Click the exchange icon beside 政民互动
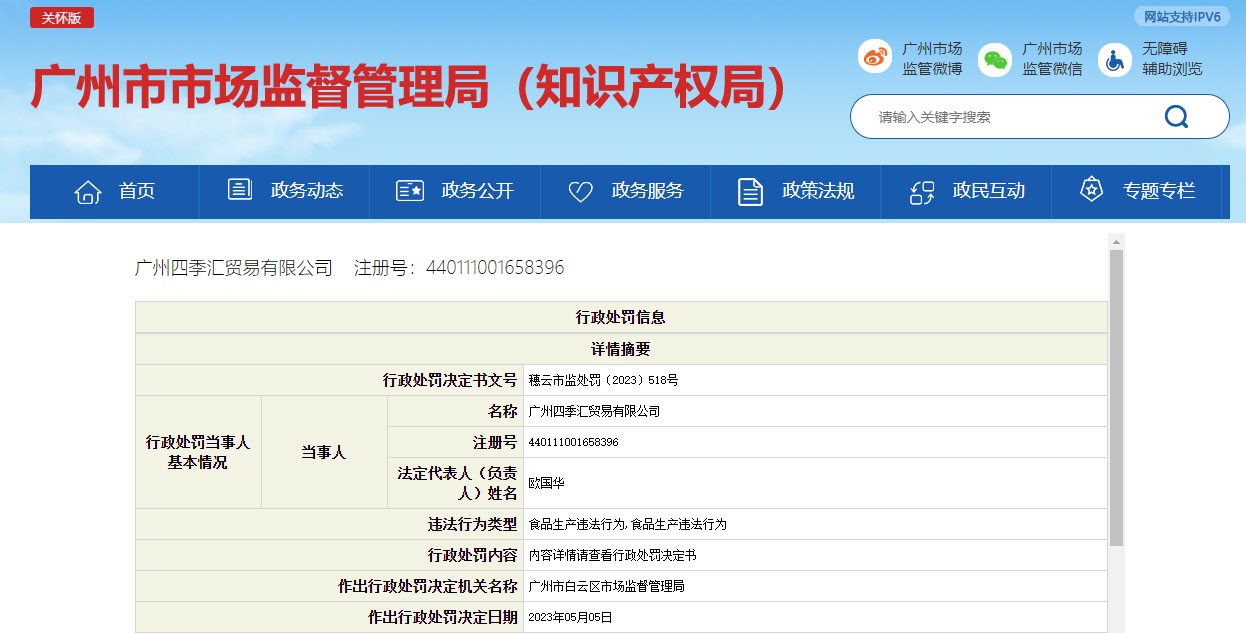The image size is (1246, 633). pos(922,192)
